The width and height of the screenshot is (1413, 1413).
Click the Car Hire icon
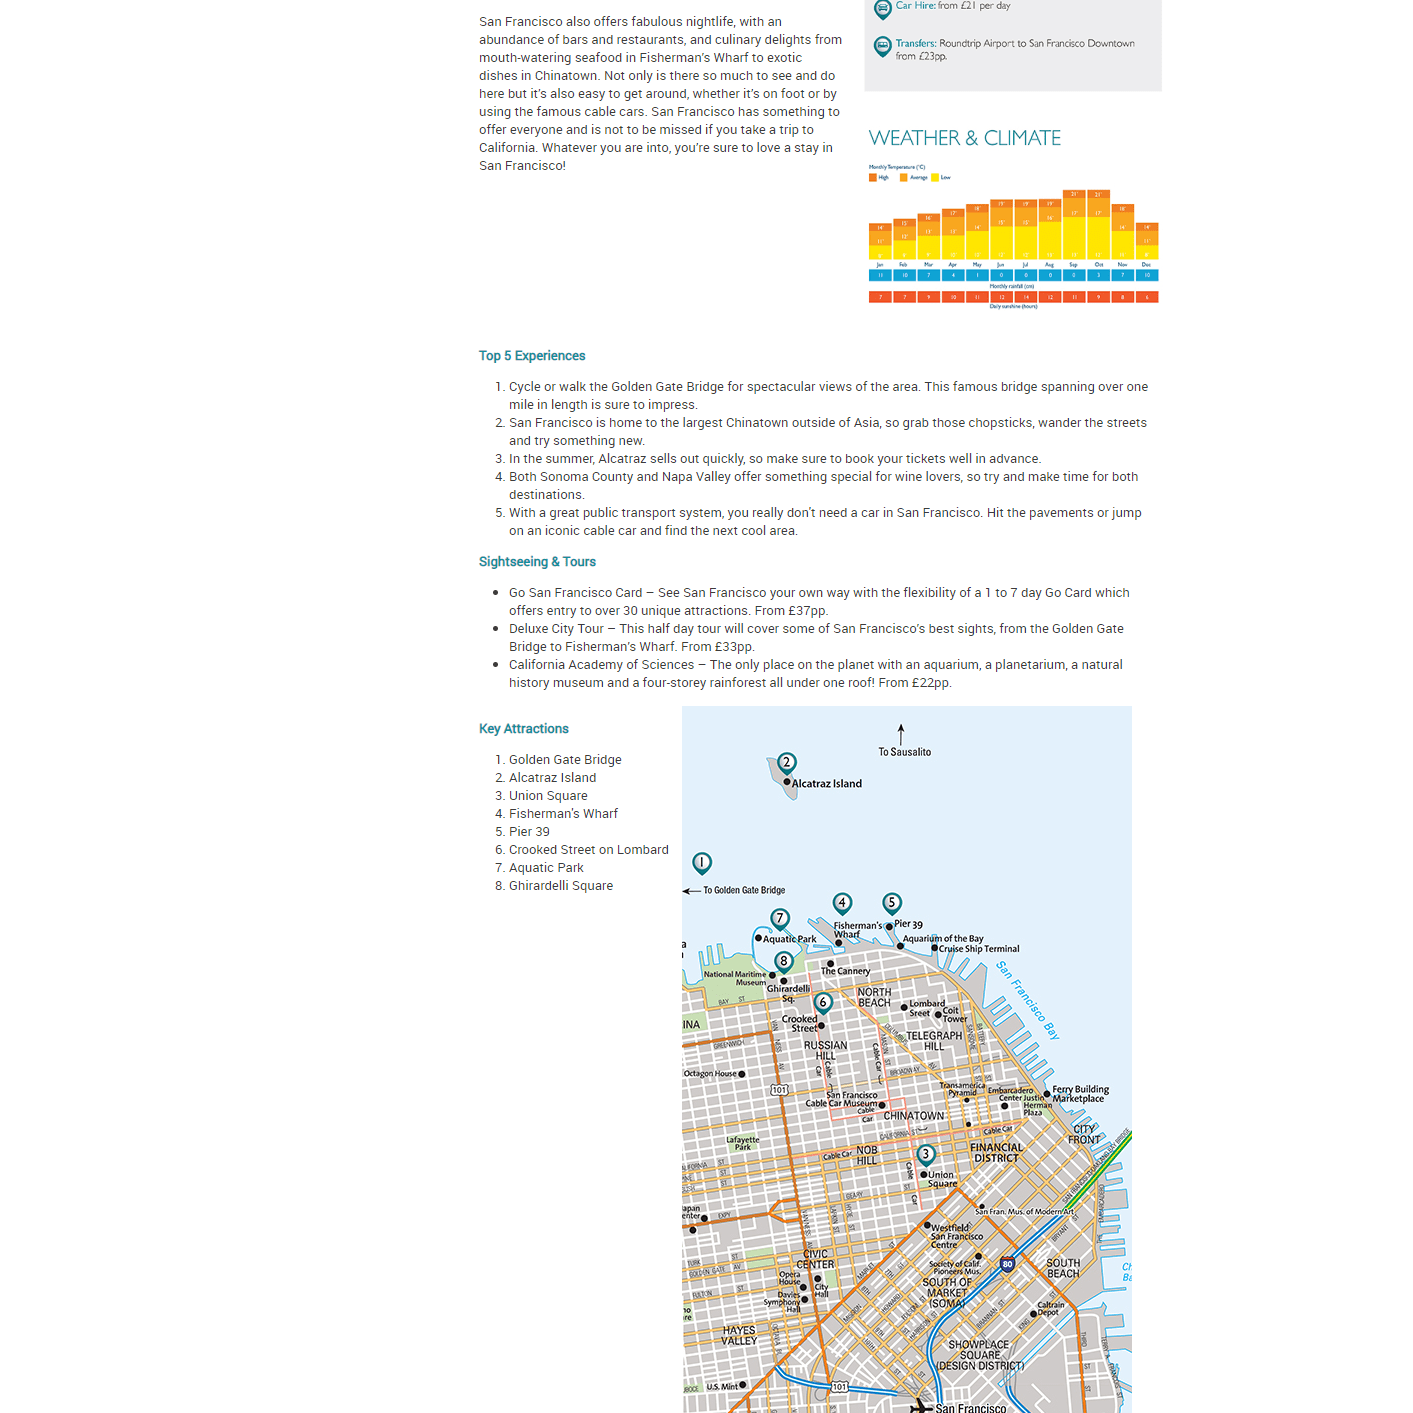click(881, 10)
